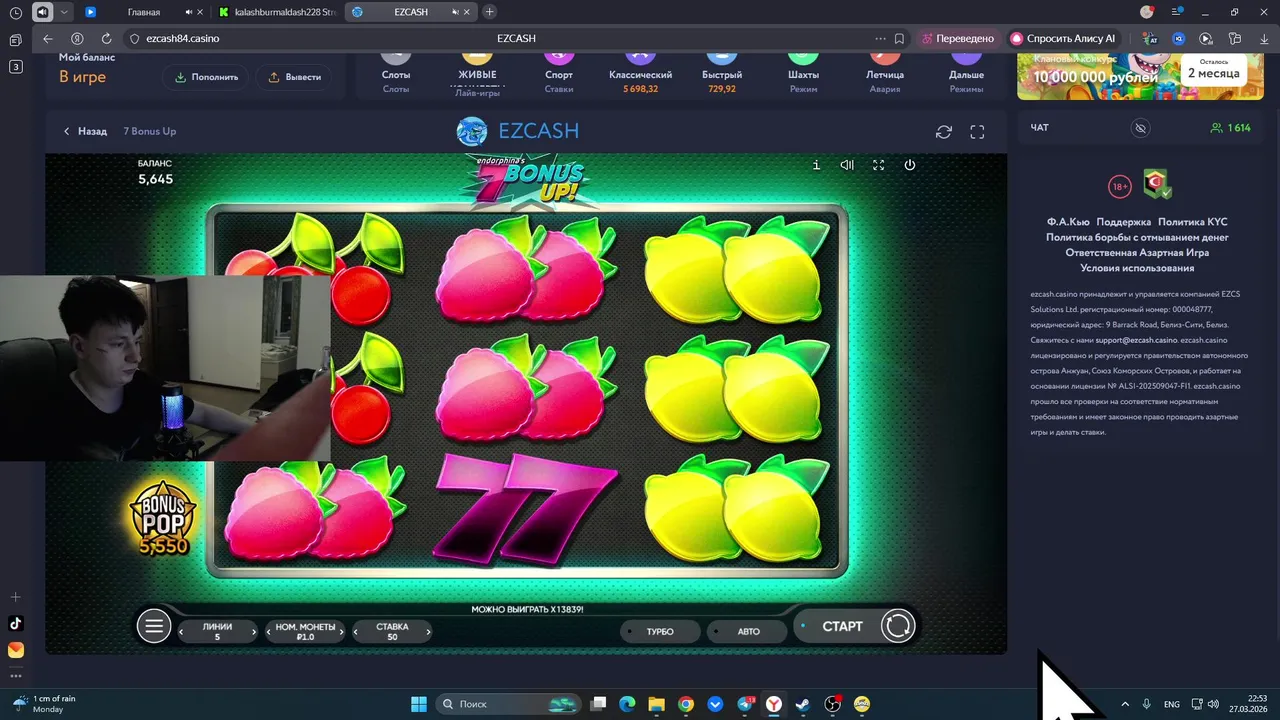The image size is (1280, 720).
Task: Open Steam from the taskbar
Action: 802,704
